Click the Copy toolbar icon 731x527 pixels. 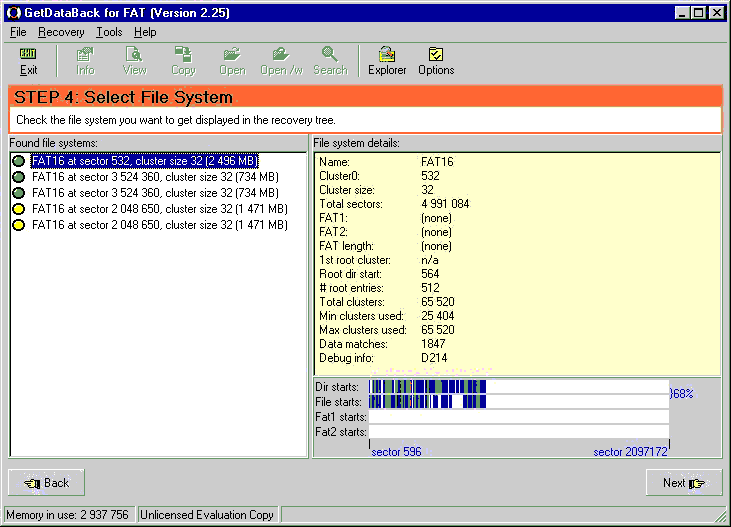point(183,61)
